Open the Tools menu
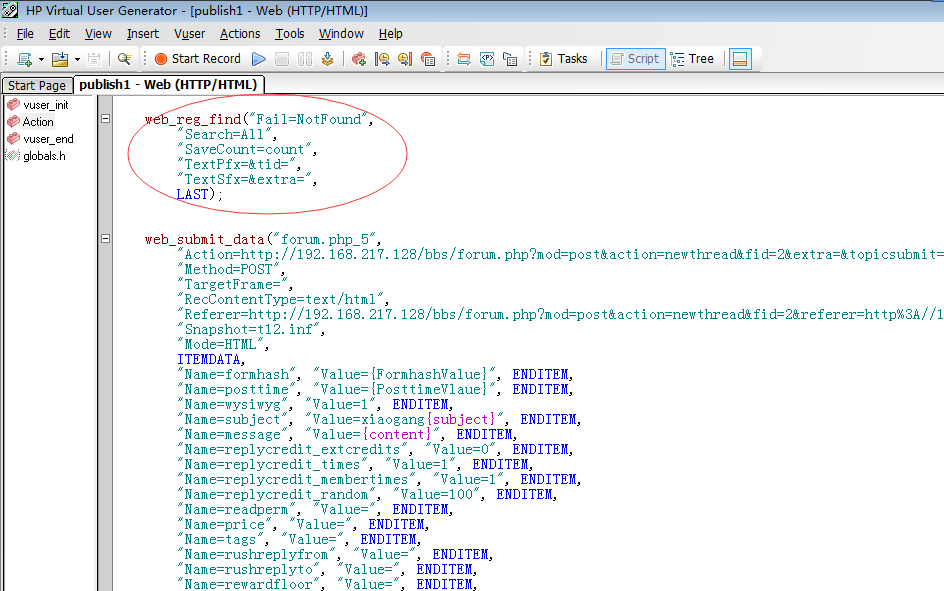This screenshot has width=944, height=591. pos(290,34)
